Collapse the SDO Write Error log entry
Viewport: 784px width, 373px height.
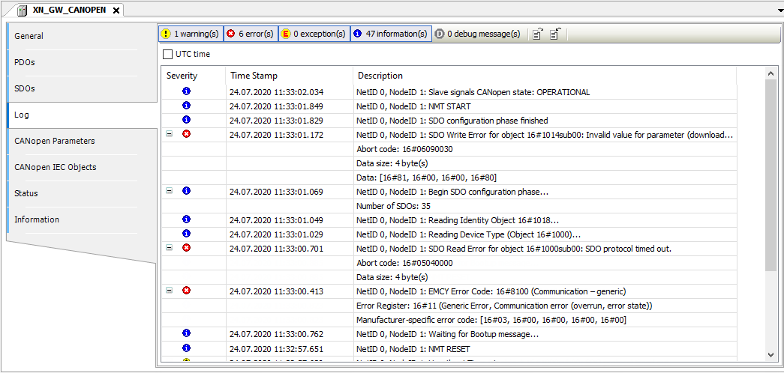click(170, 134)
